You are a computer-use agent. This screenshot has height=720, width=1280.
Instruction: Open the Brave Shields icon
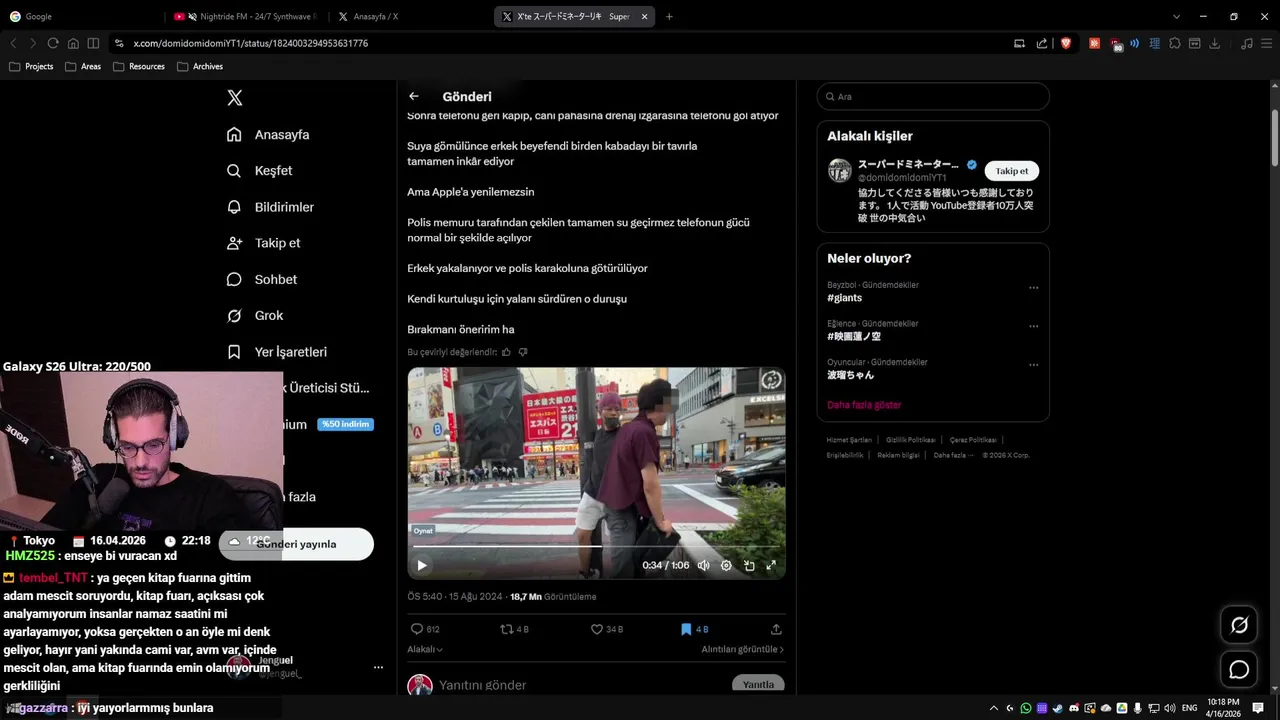[x=1066, y=43]
